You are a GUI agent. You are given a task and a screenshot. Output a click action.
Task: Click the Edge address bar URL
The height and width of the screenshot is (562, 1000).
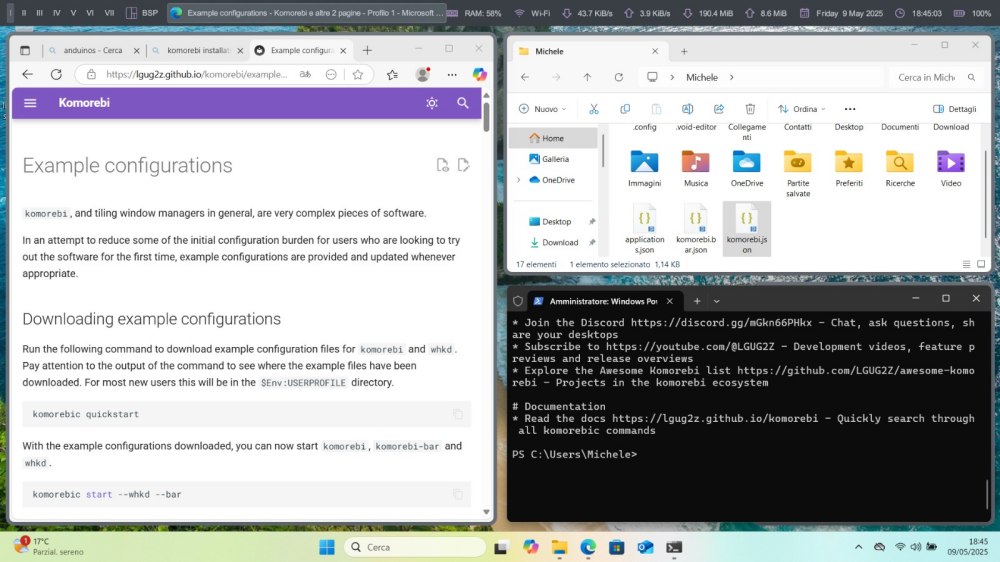click(x=196, y=75)
